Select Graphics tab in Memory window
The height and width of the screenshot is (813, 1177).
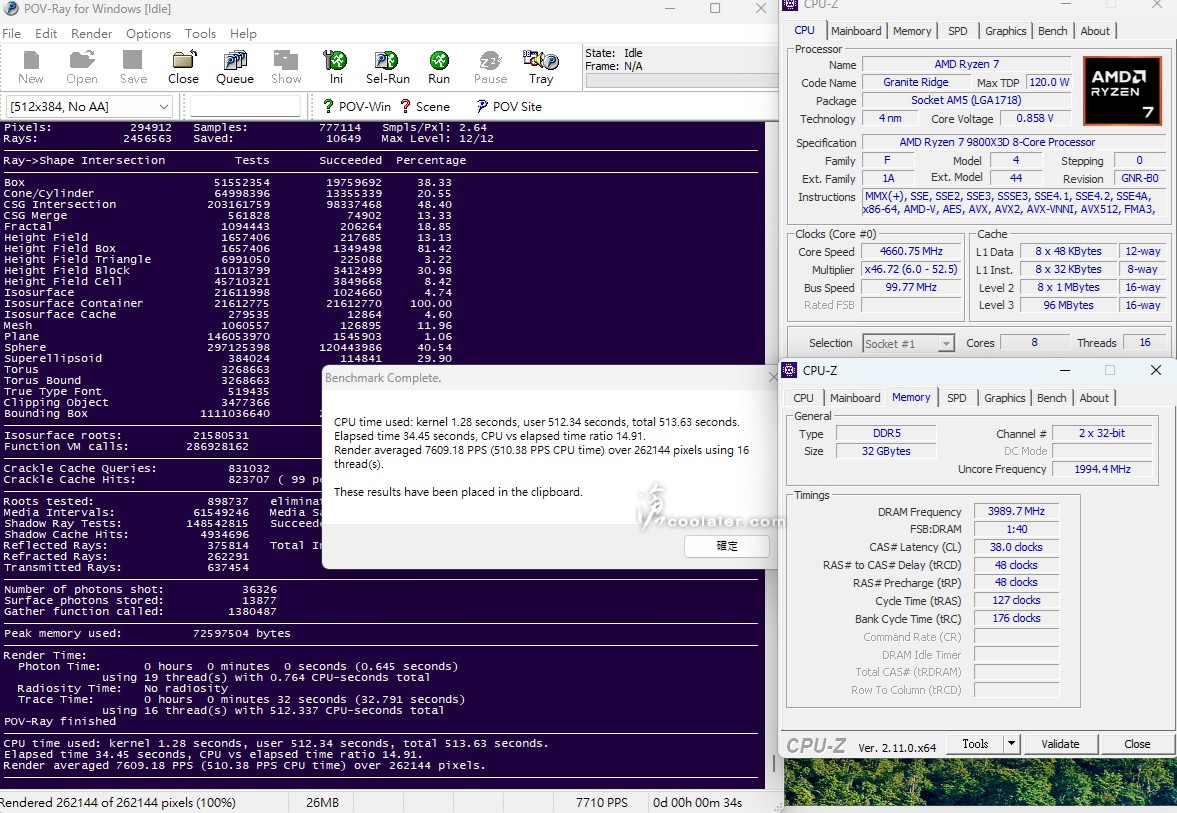(1004, 398)
